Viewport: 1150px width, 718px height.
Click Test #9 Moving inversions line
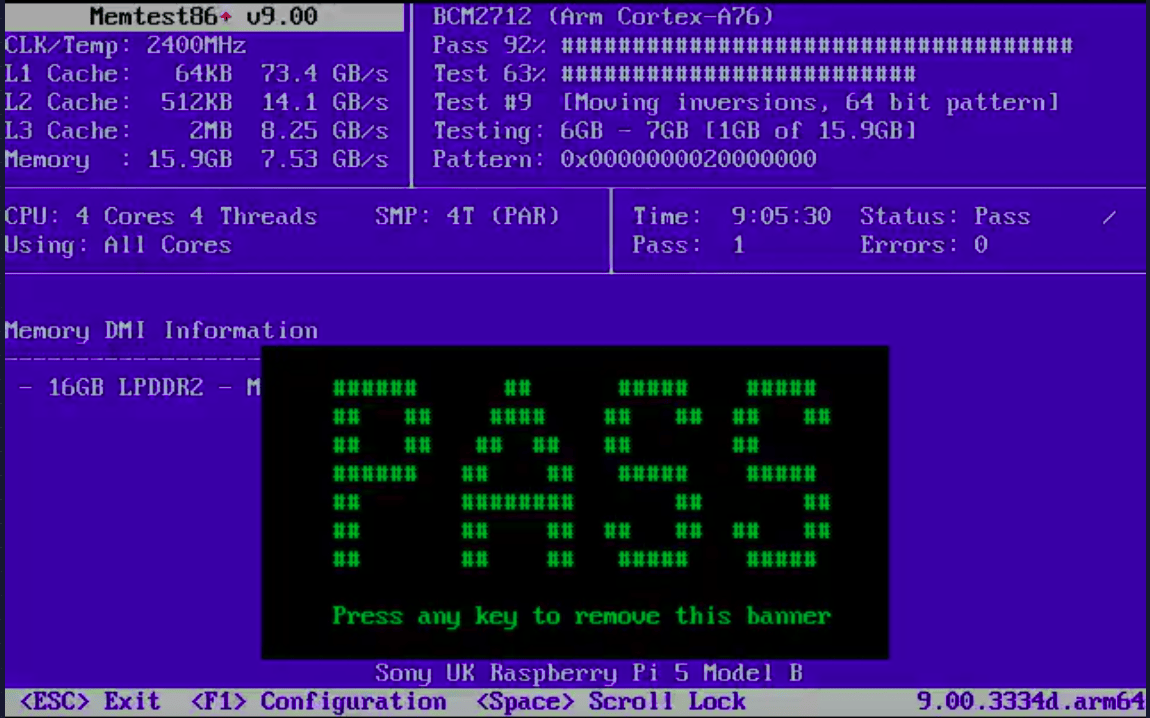[x=746, y=103]
